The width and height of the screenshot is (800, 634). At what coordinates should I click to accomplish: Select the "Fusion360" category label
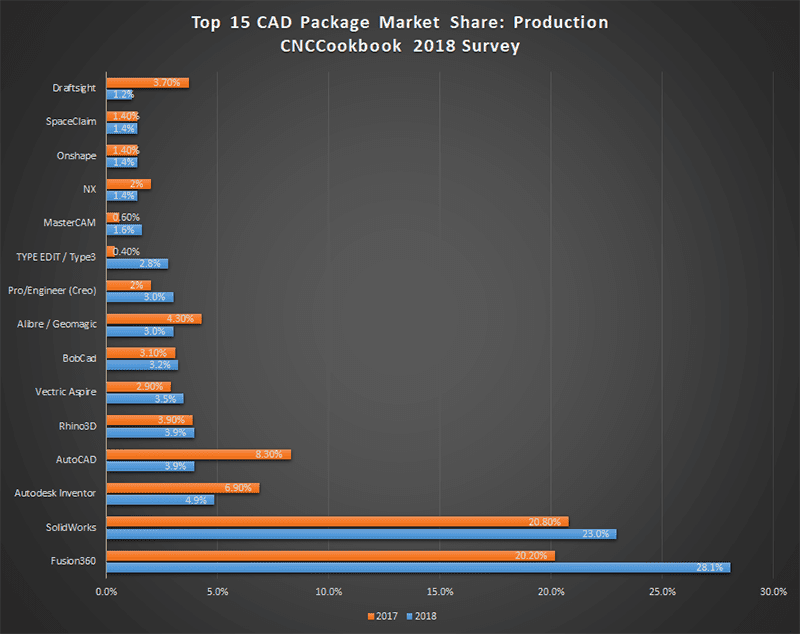(x=73, y=561)
